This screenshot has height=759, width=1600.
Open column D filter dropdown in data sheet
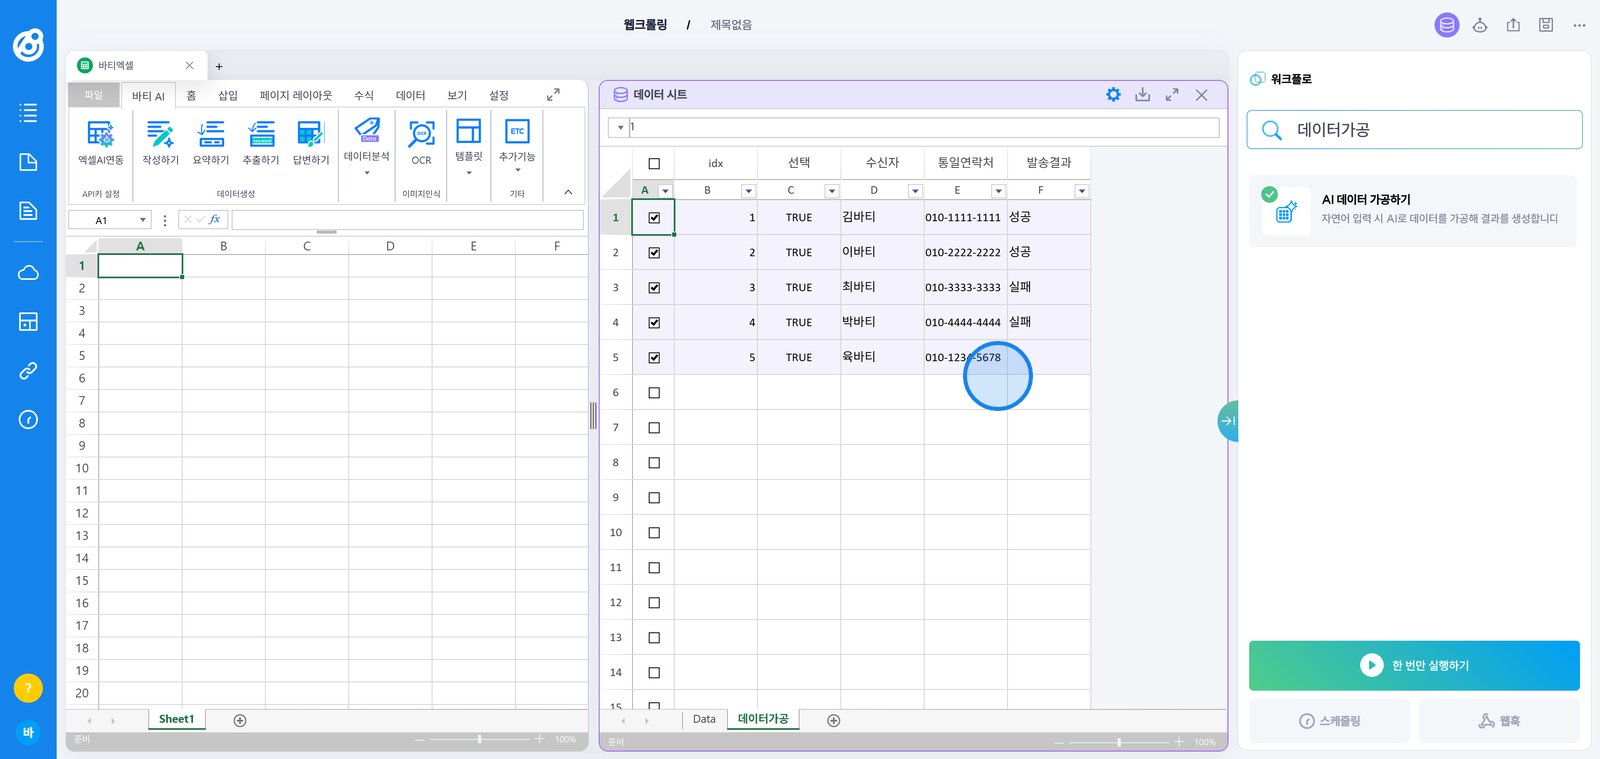tap(914, 191)
